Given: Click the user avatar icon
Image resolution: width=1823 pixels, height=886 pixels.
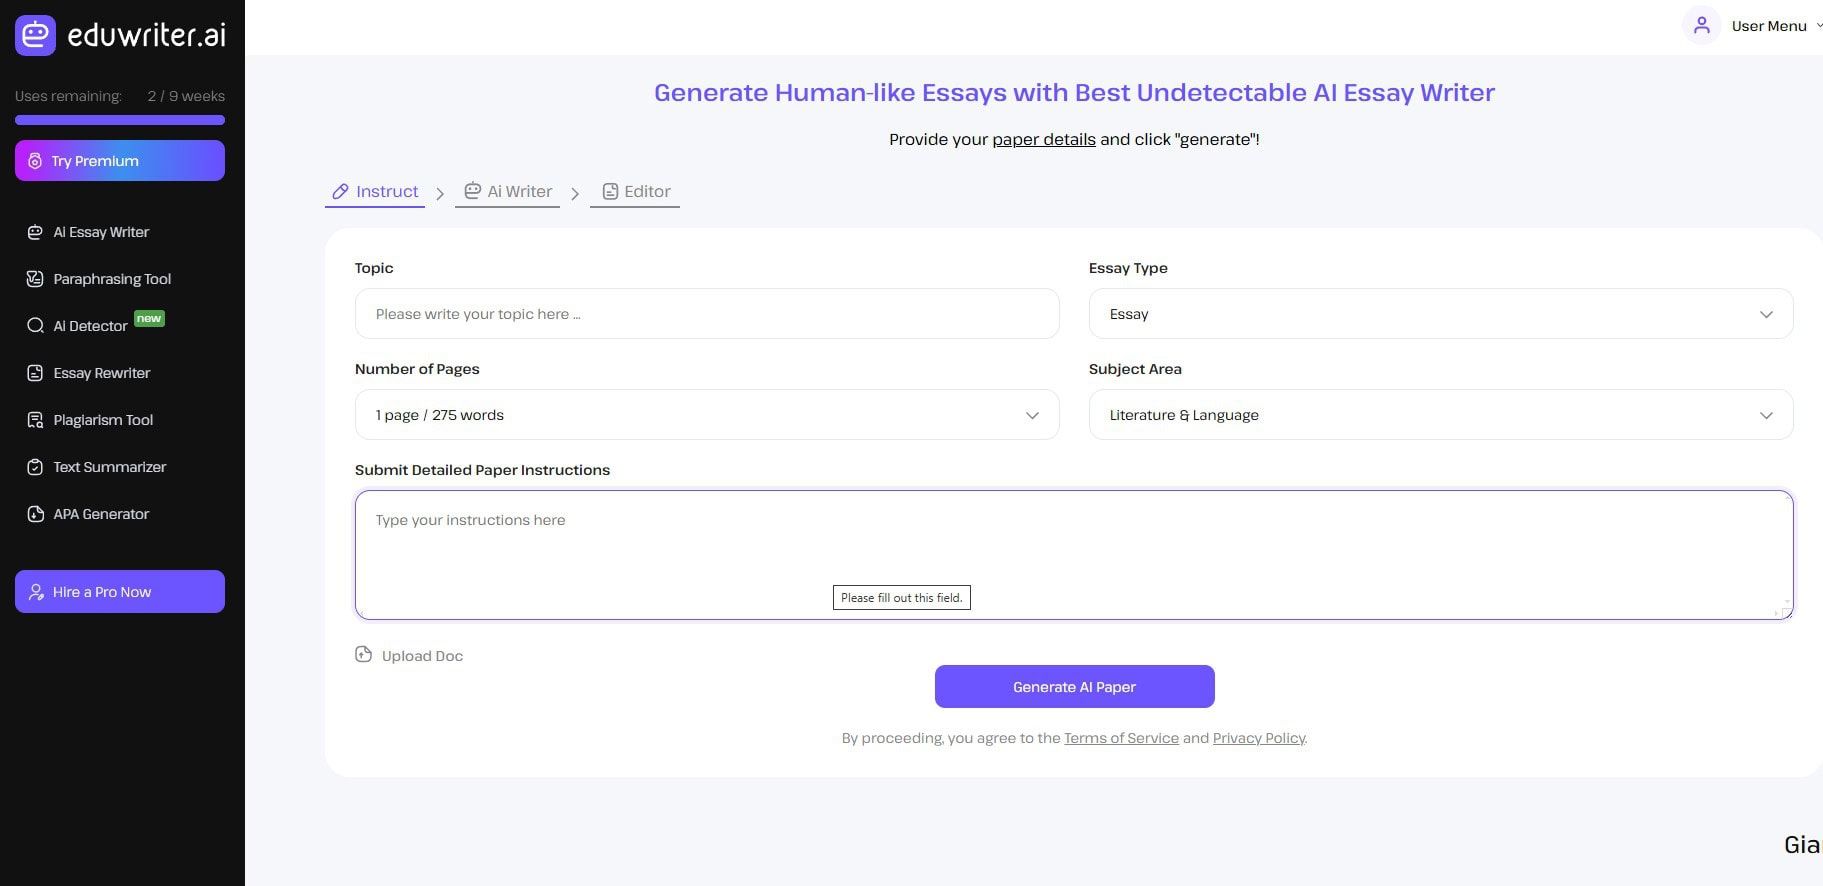Looking at the screenshot, I should pos(1701,26).
